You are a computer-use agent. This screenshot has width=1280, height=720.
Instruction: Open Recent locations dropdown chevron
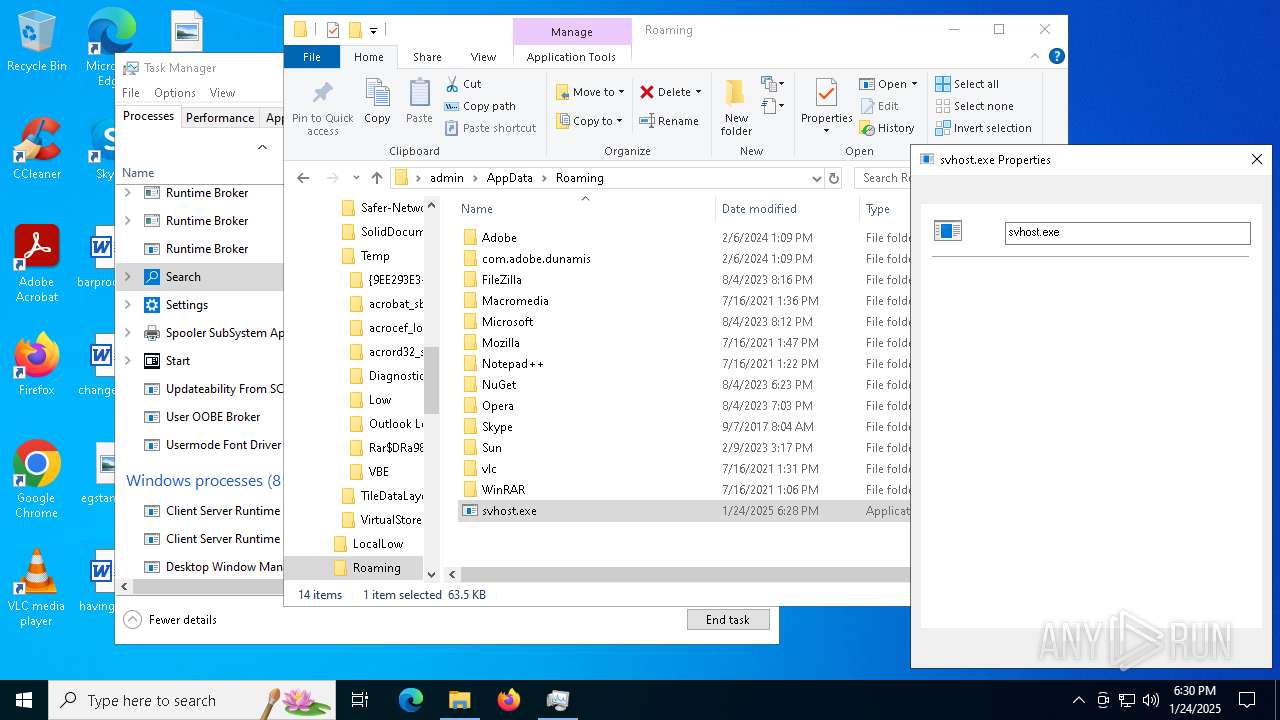pyautogui.click(x=356, y=178)
